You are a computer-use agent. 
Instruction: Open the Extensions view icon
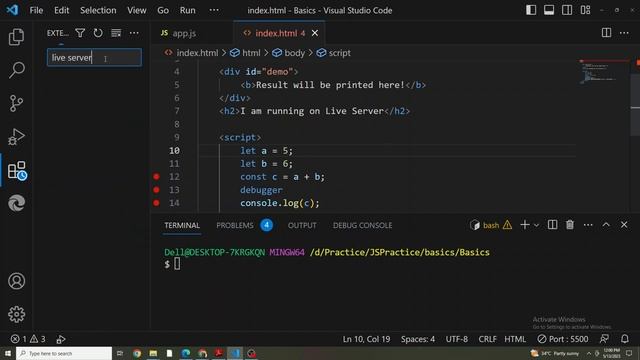[x=17, y=170]
